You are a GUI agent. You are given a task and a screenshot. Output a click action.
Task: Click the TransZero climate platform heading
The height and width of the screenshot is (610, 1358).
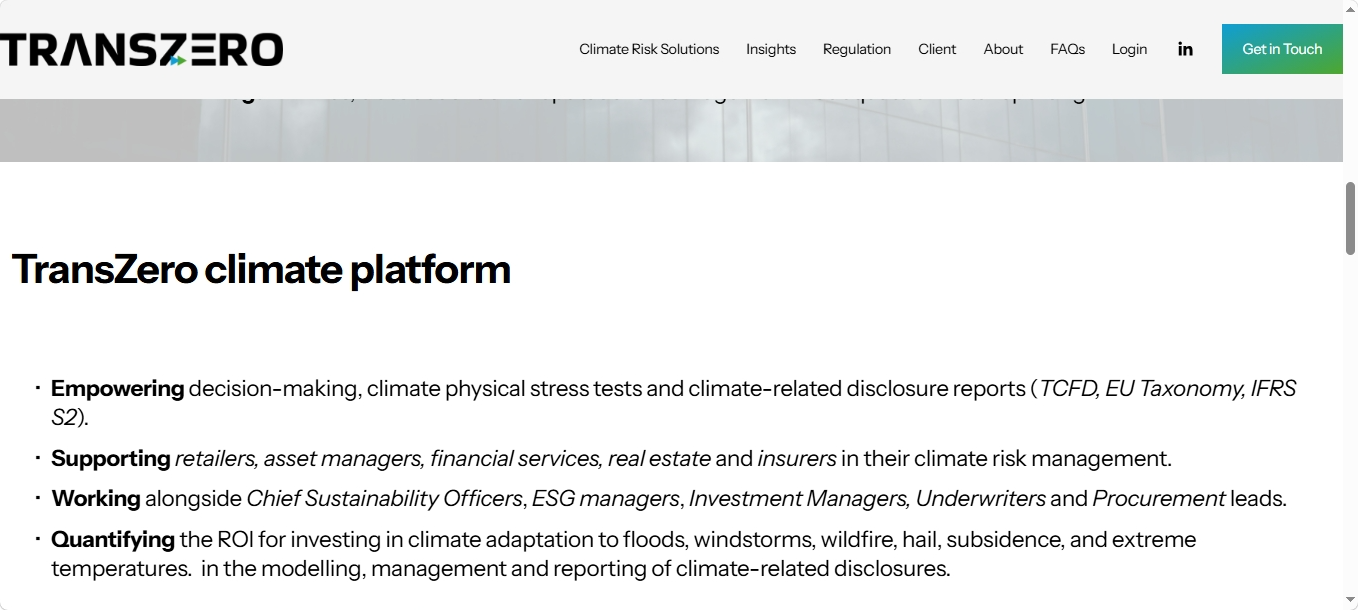point(261,269)
